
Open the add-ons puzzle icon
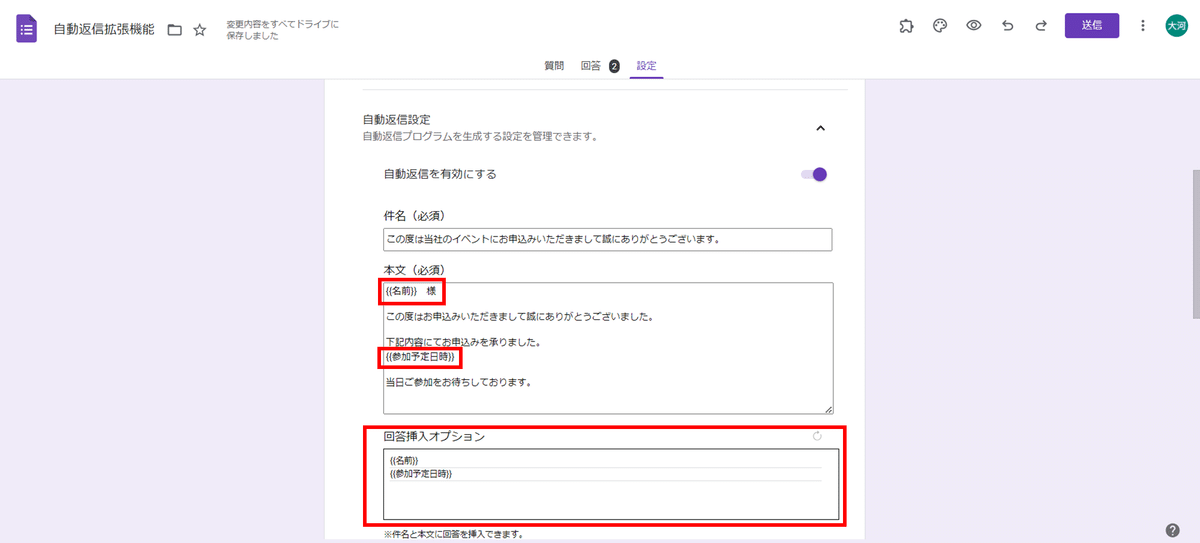[906, 27]
